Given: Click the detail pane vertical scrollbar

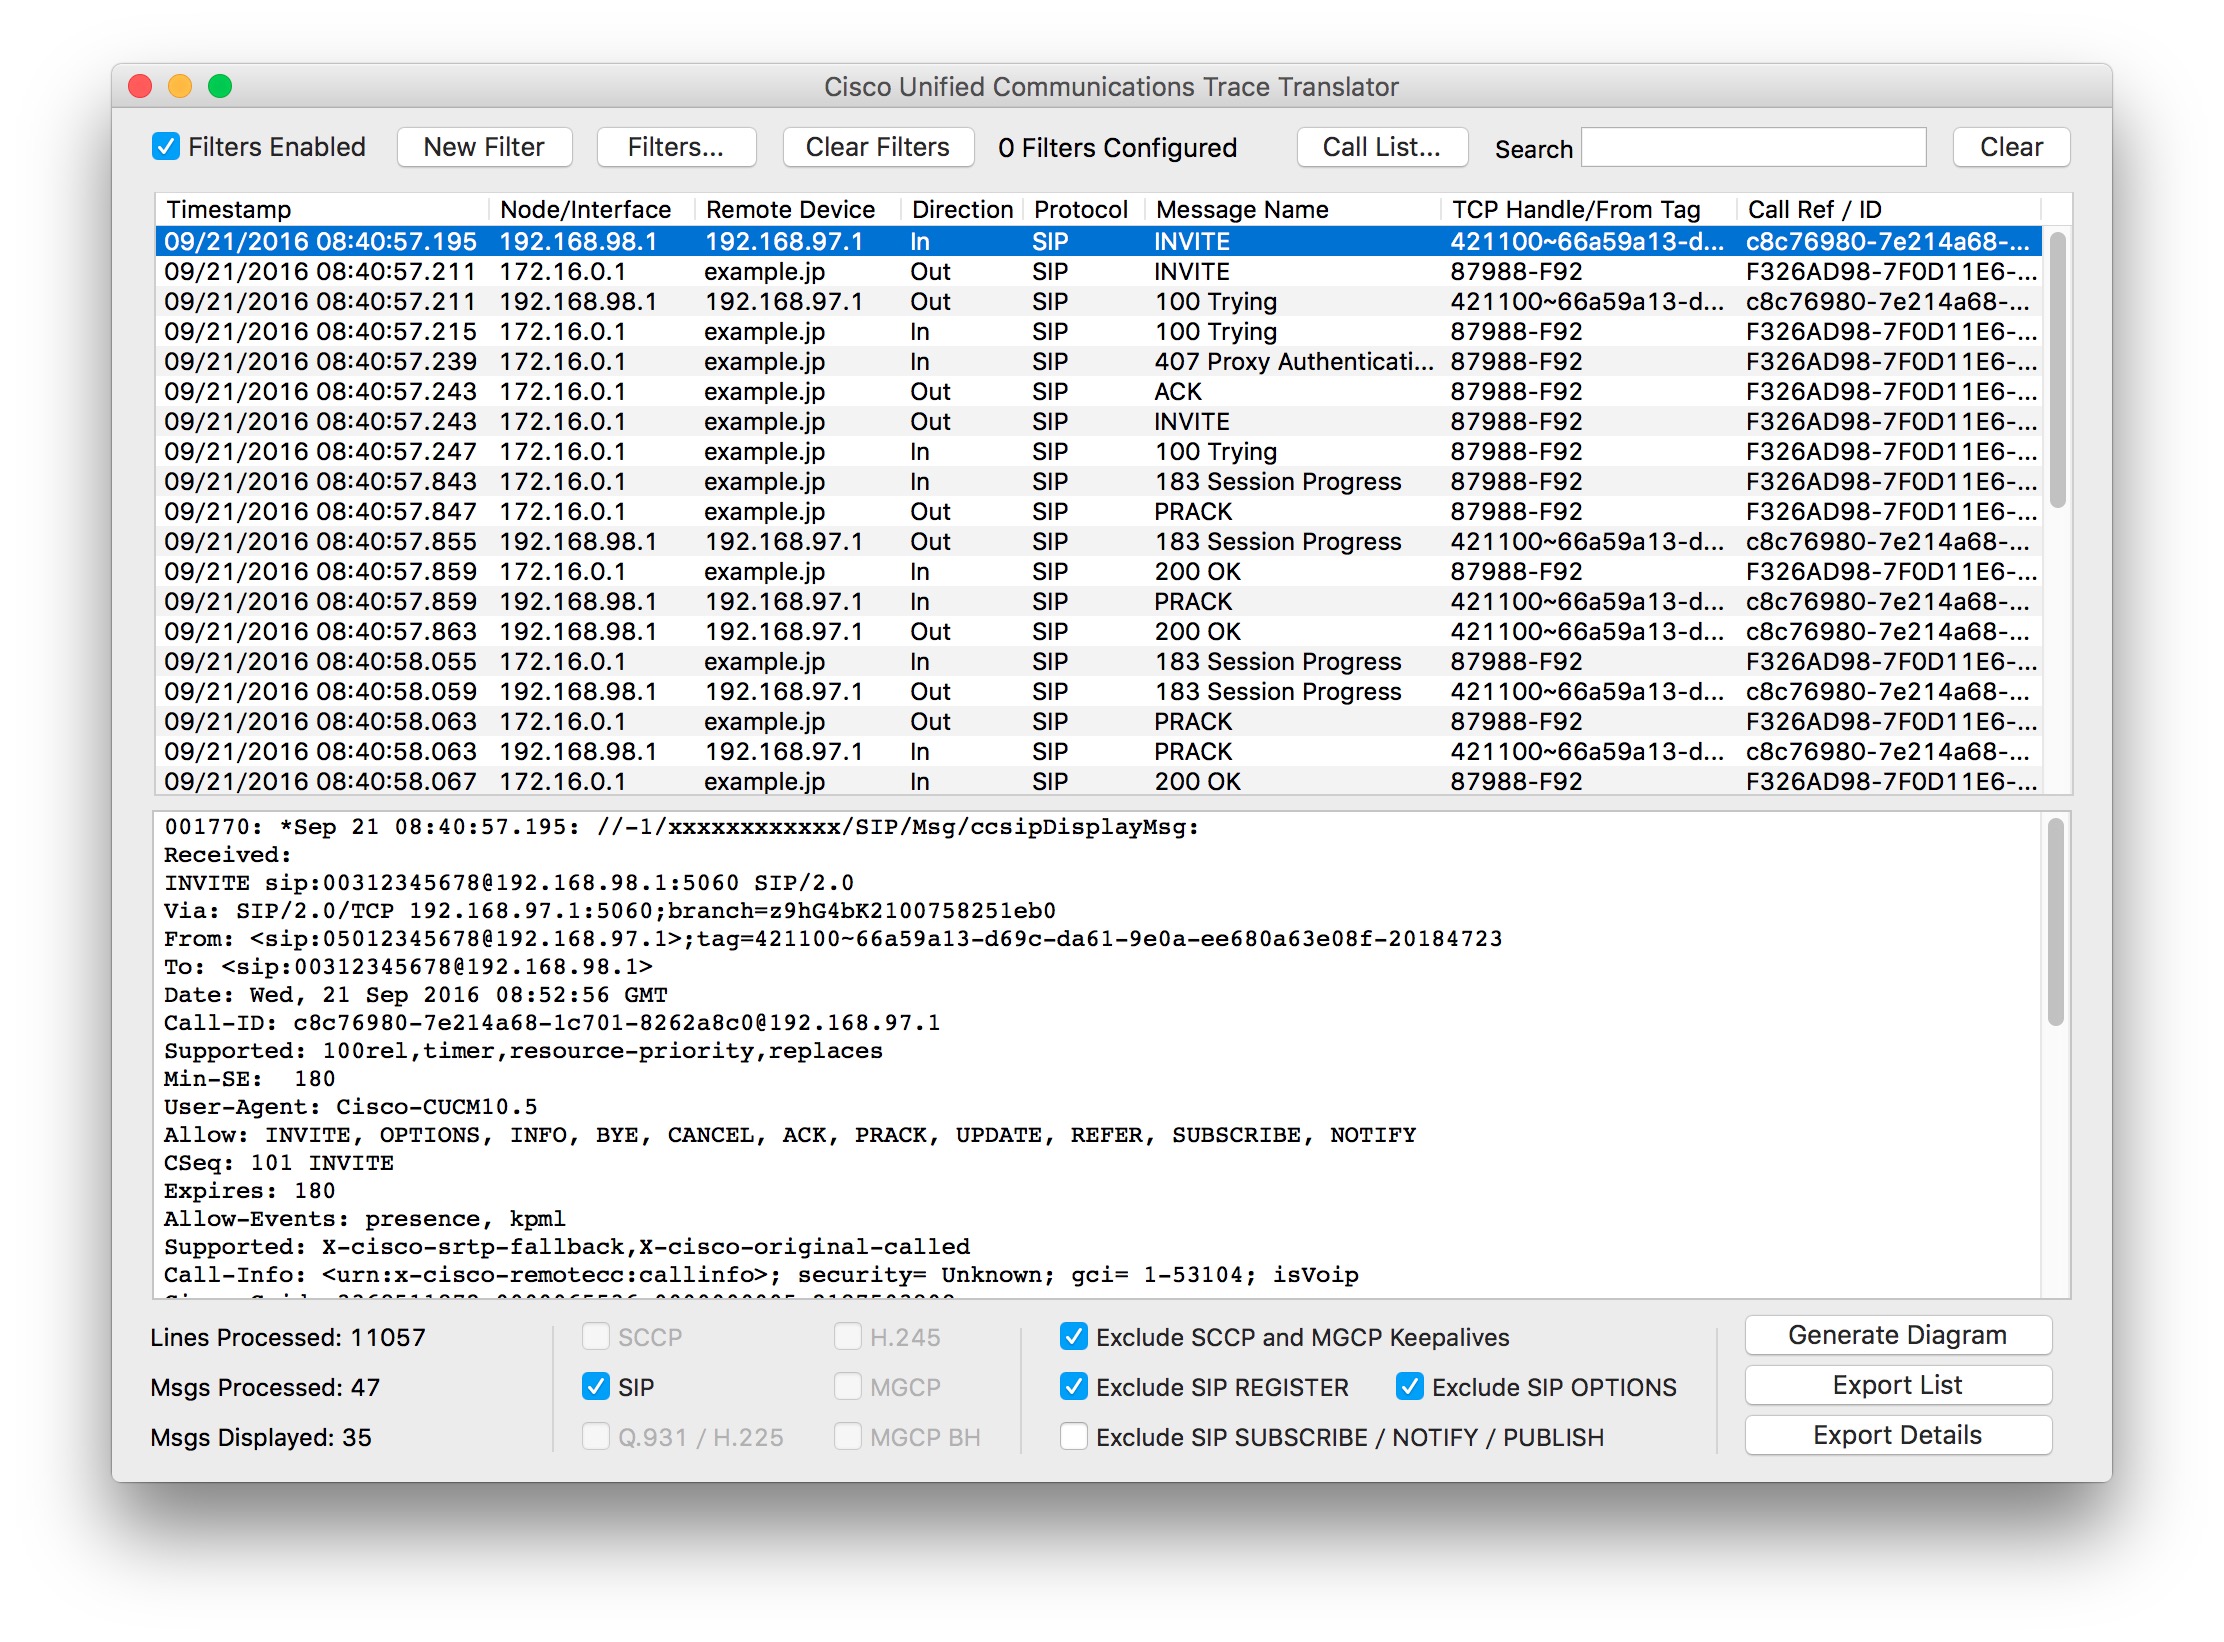Looking at the screenshot, I should pyautogui.click(x=2056, y=922).
